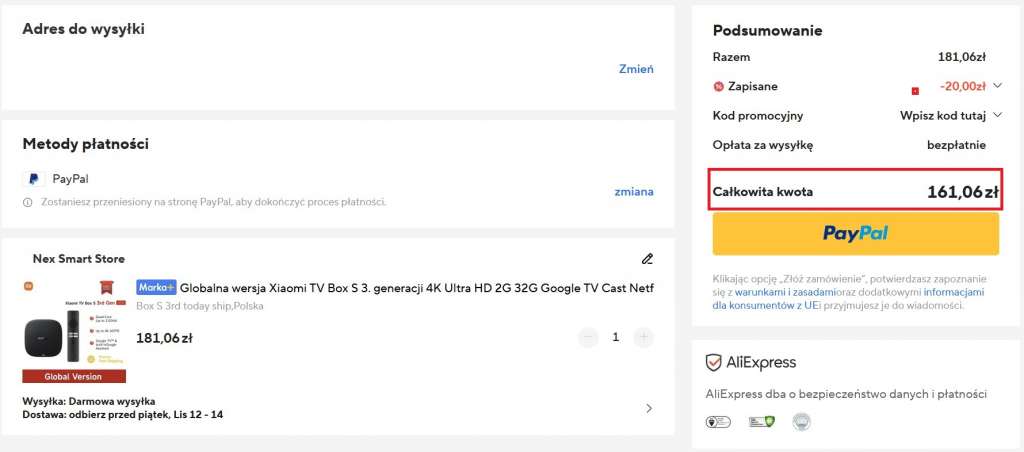
Task: Click the Box S 3rd today ship,Polska variant text
Action: 200,306
